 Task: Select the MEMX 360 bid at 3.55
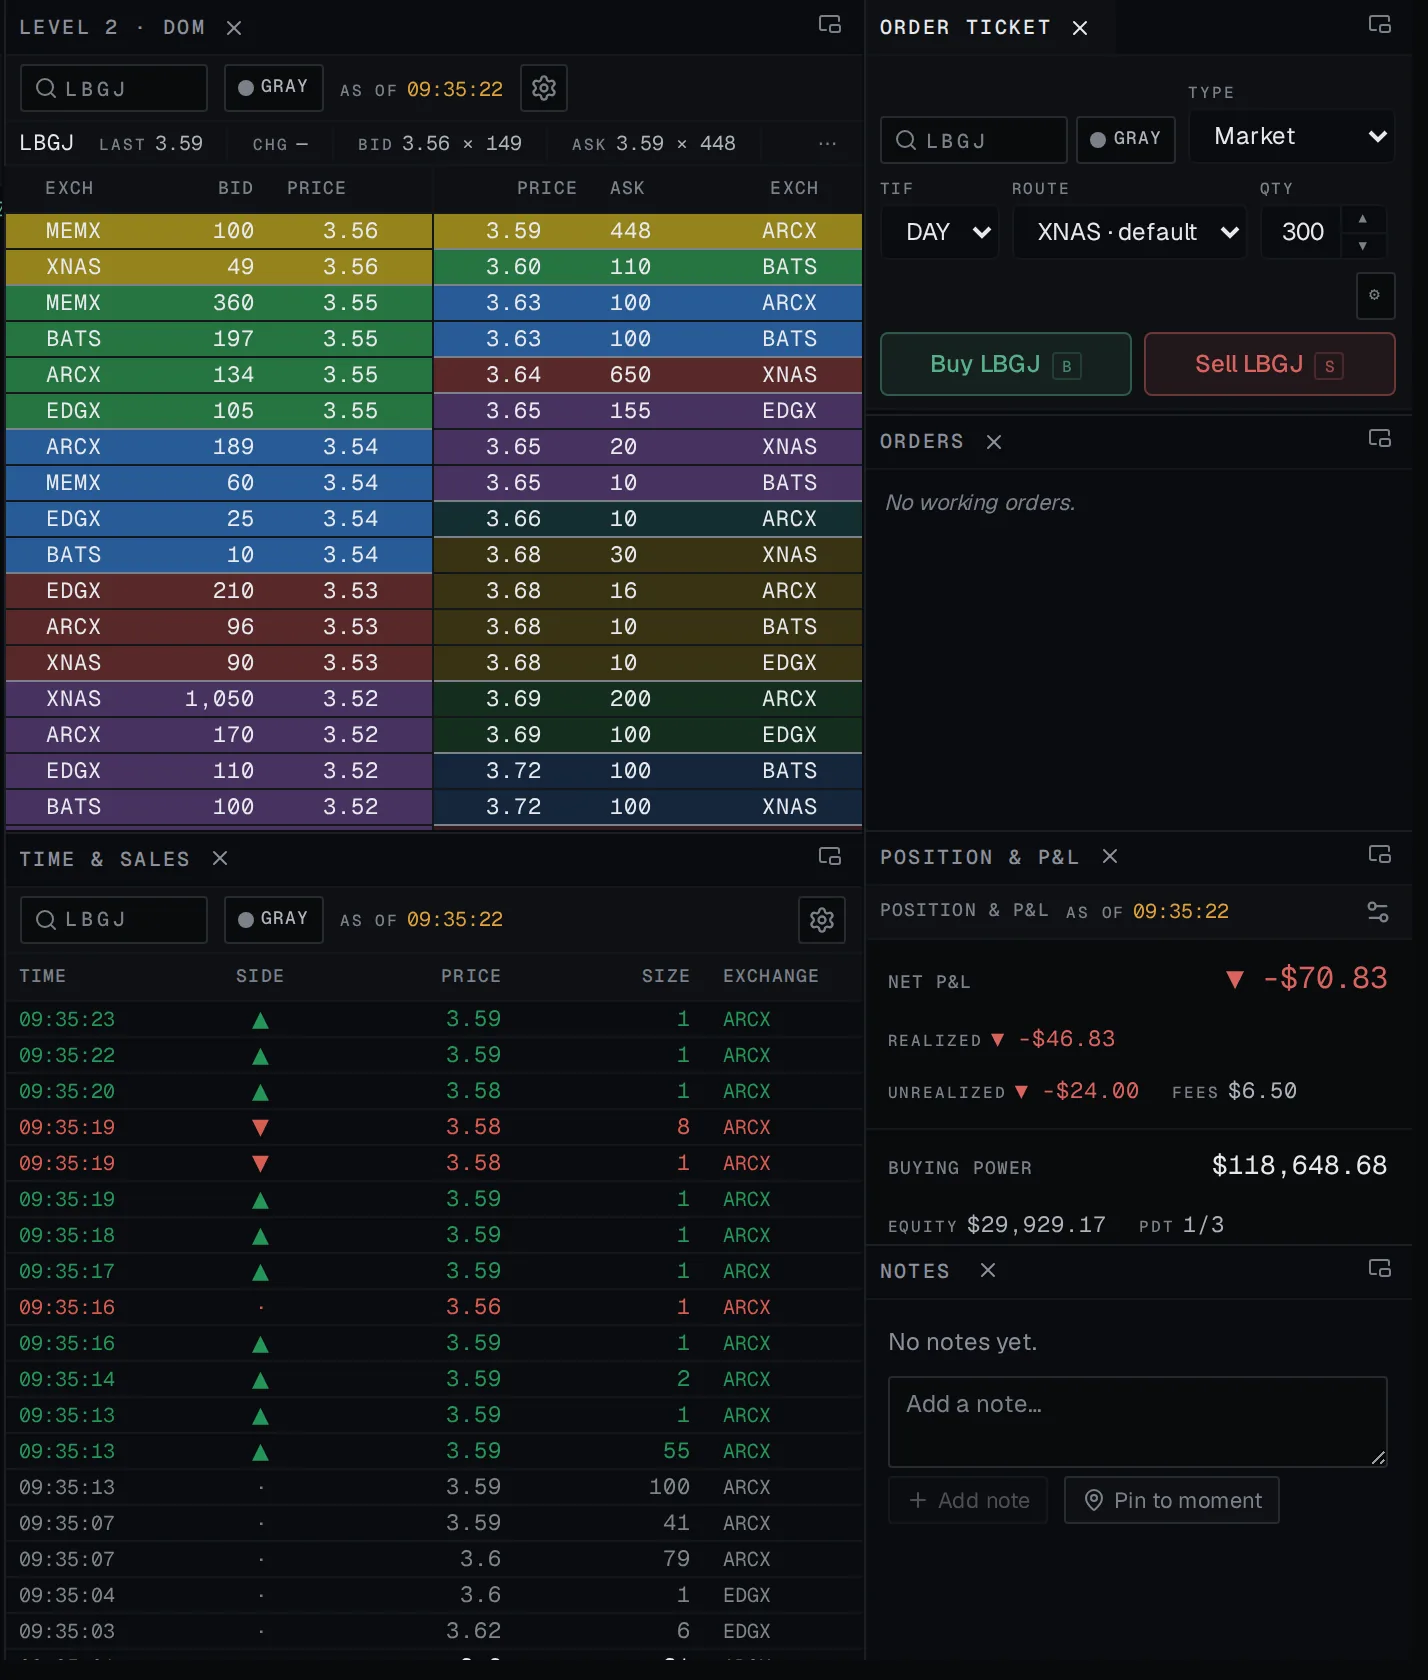point(219,303)
